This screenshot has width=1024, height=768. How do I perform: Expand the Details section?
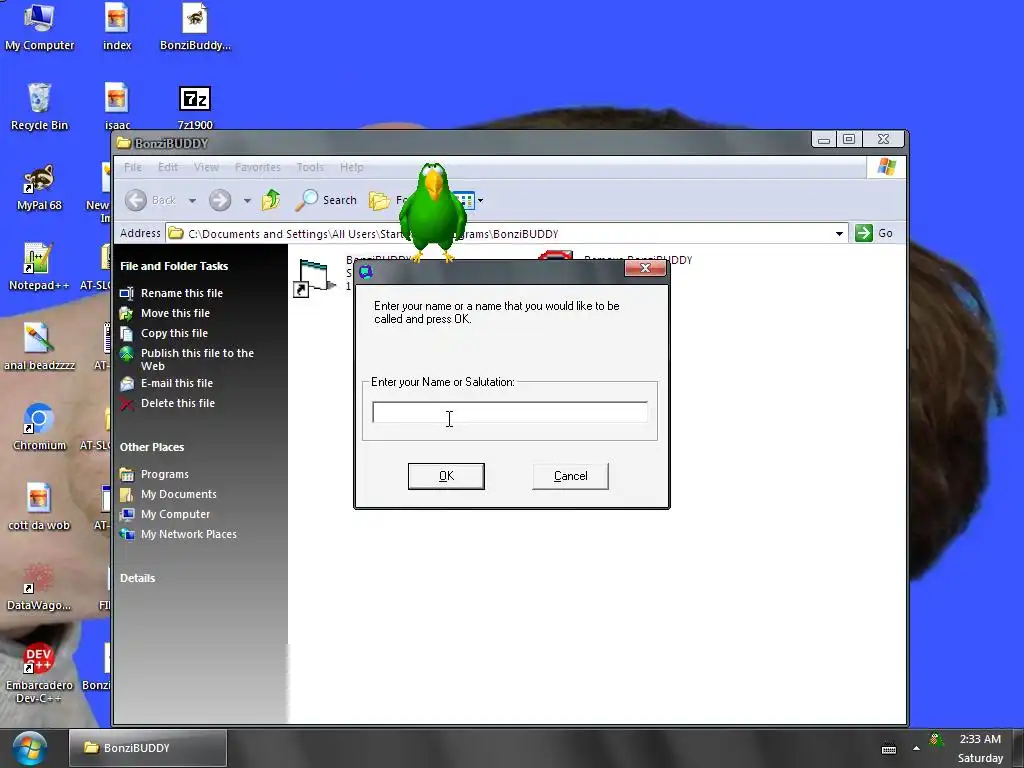[137, 578]
